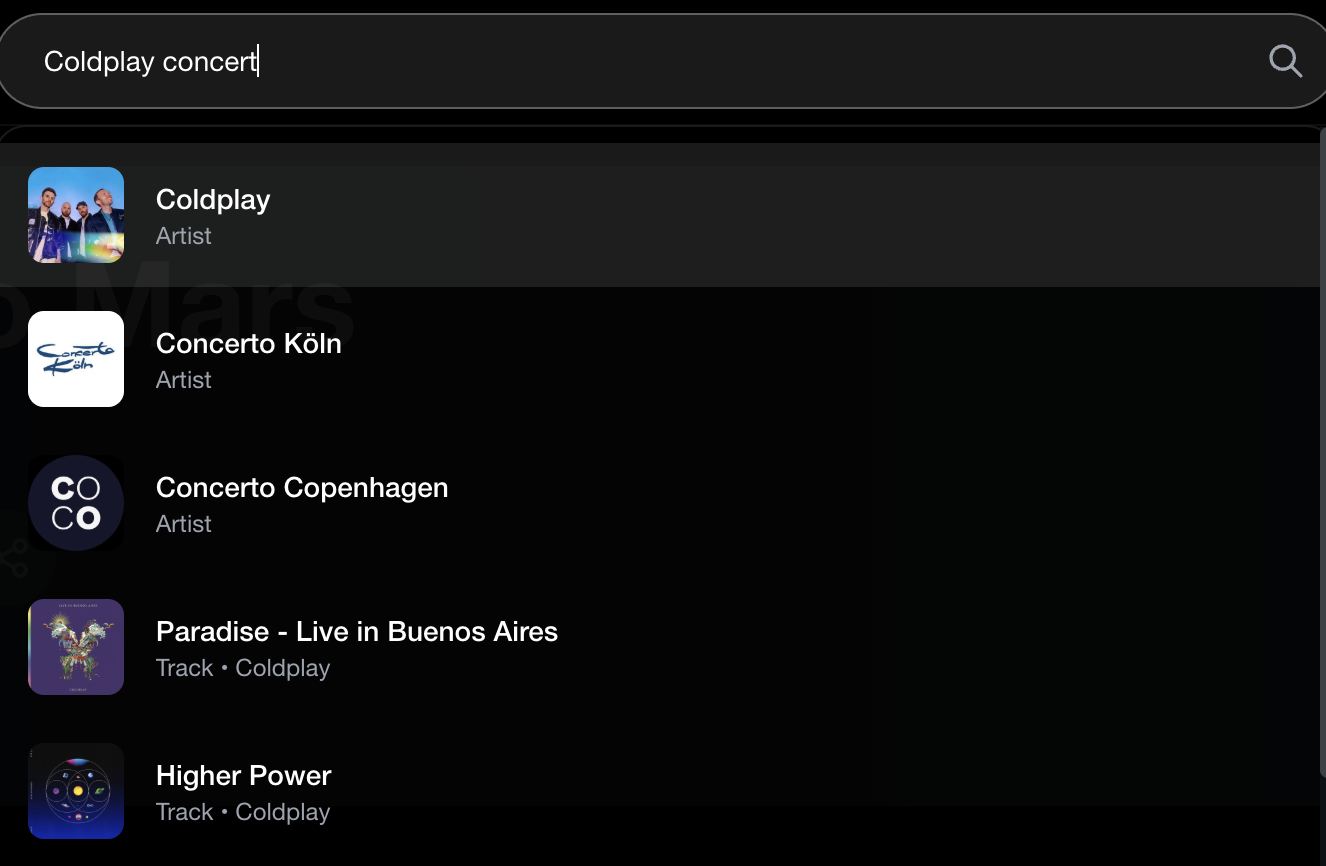
Task: Click the Concerto Köln logo artwork
Action: pos(76,359)
